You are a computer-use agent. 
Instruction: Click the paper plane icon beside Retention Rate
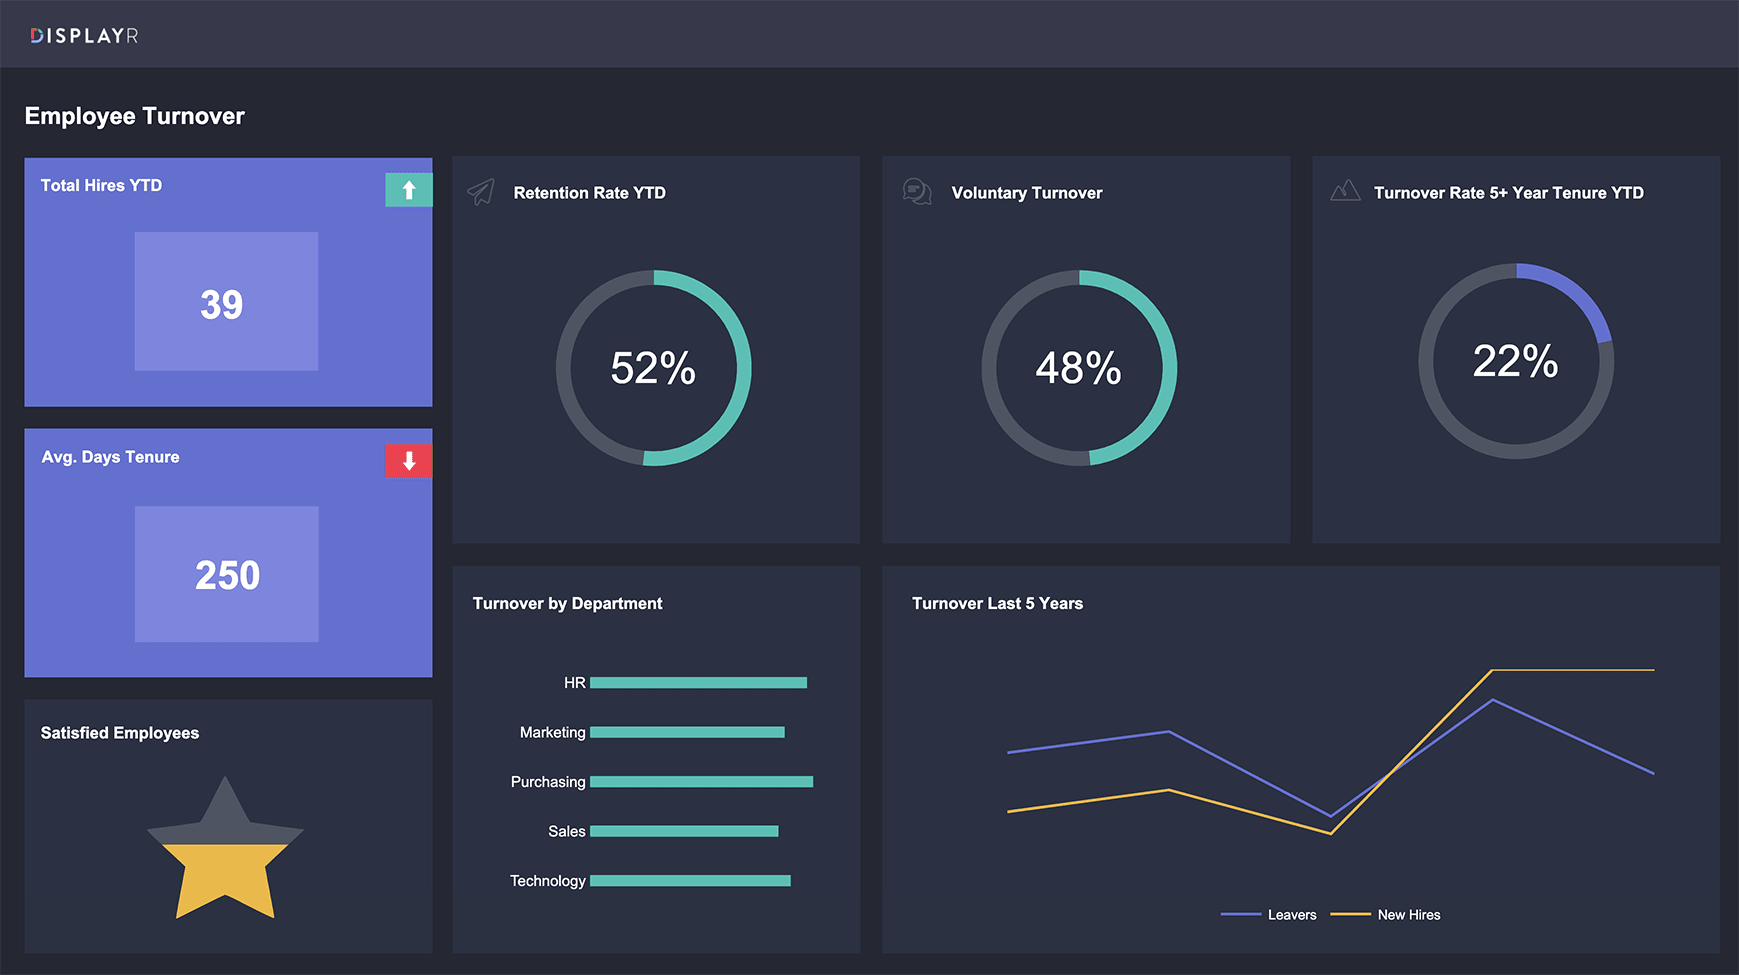[481, 192]
